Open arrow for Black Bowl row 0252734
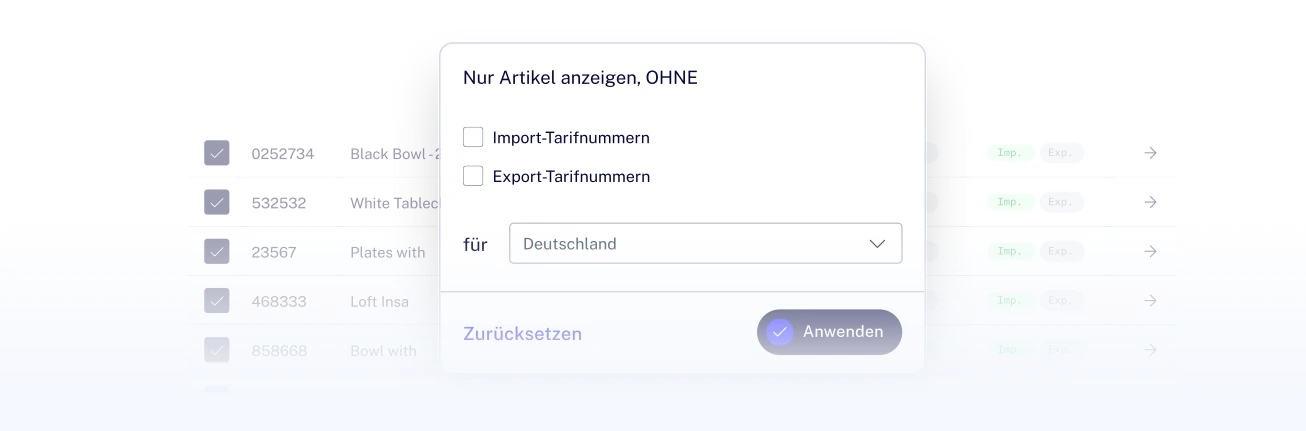Viewport: 1306px width, 431px height. (1150, 153)
